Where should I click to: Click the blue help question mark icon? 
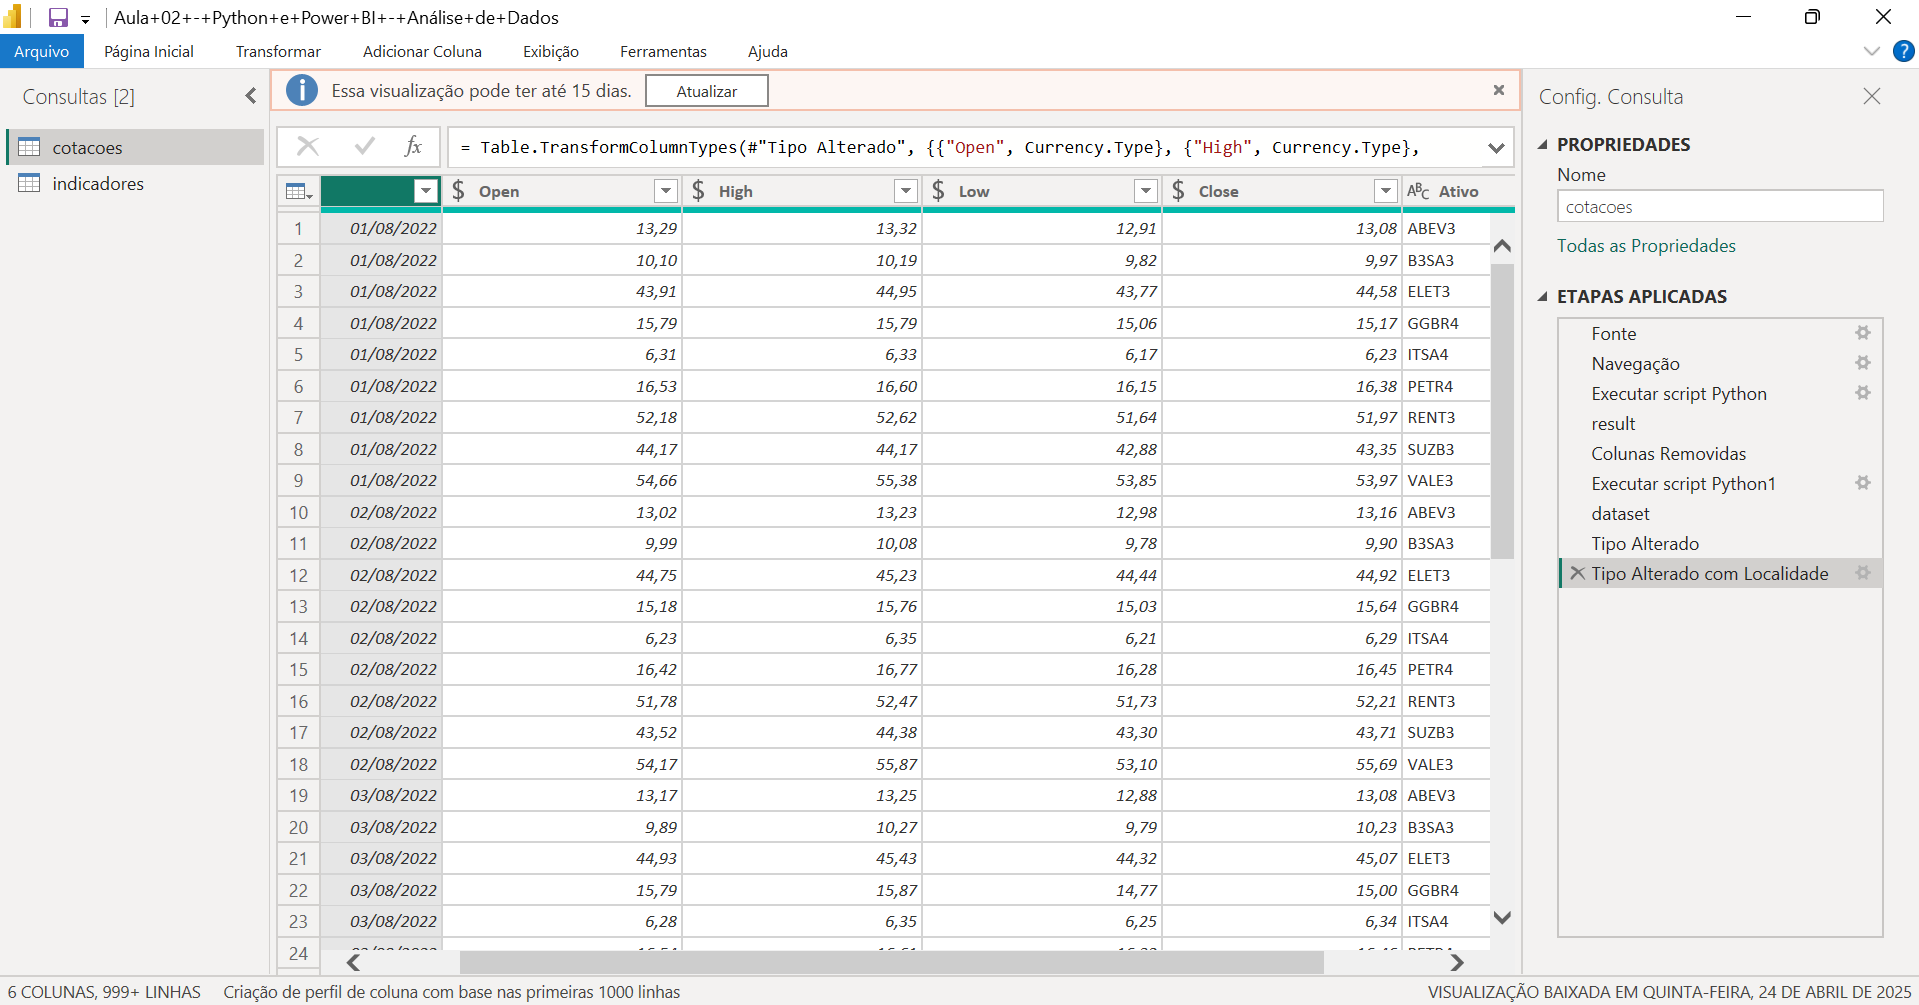point(1904,51)
